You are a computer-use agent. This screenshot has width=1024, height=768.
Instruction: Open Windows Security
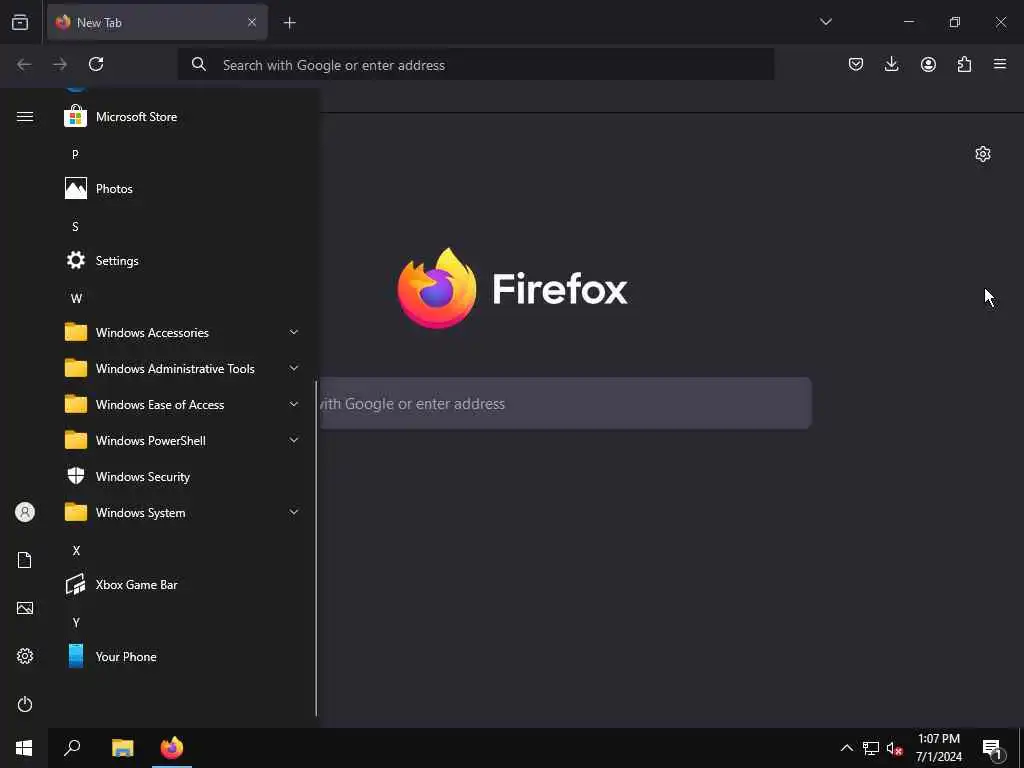point(182,477)
